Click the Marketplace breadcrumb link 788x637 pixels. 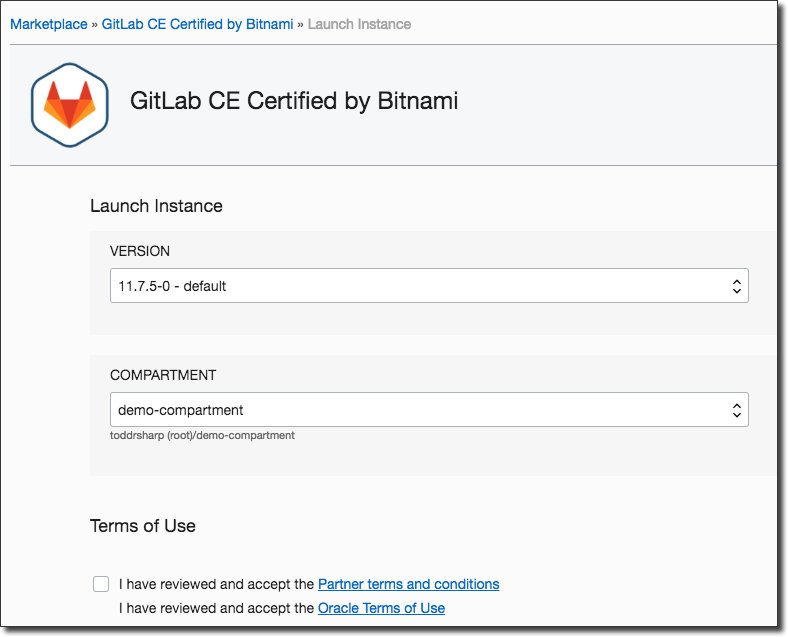[49, 24]
